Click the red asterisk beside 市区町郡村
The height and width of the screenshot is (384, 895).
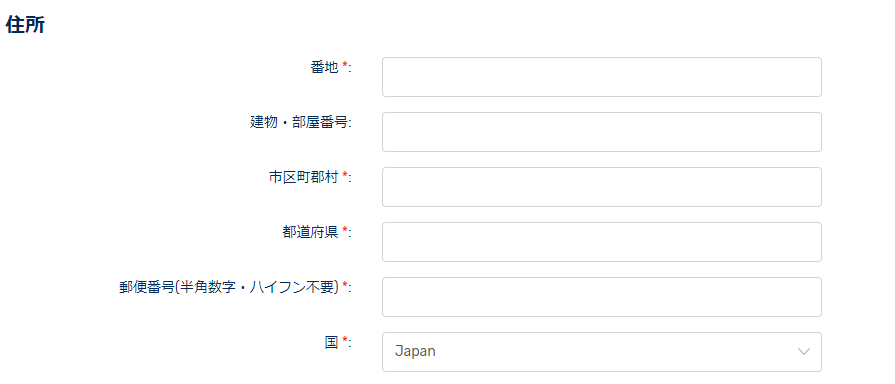pos(345,176)
